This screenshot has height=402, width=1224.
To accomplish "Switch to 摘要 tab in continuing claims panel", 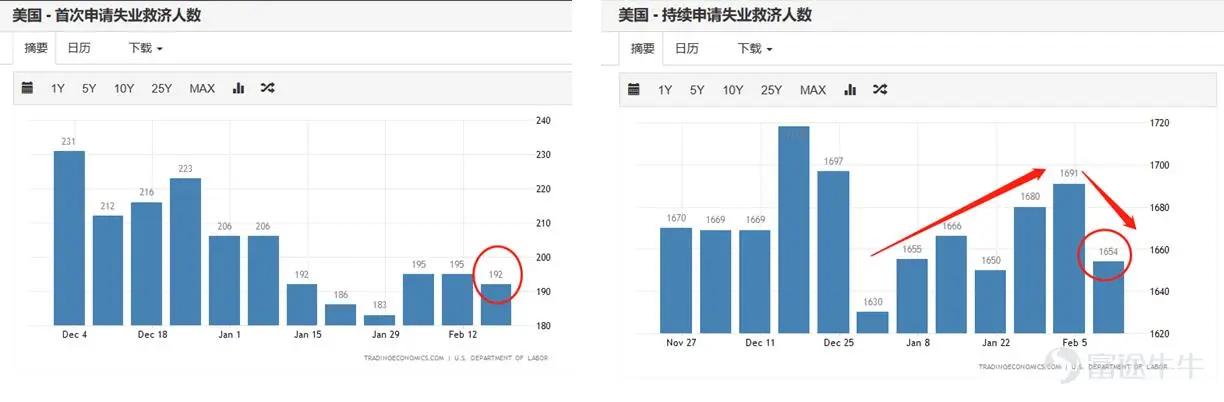I will pyautogui.click(x=643, y=48).
